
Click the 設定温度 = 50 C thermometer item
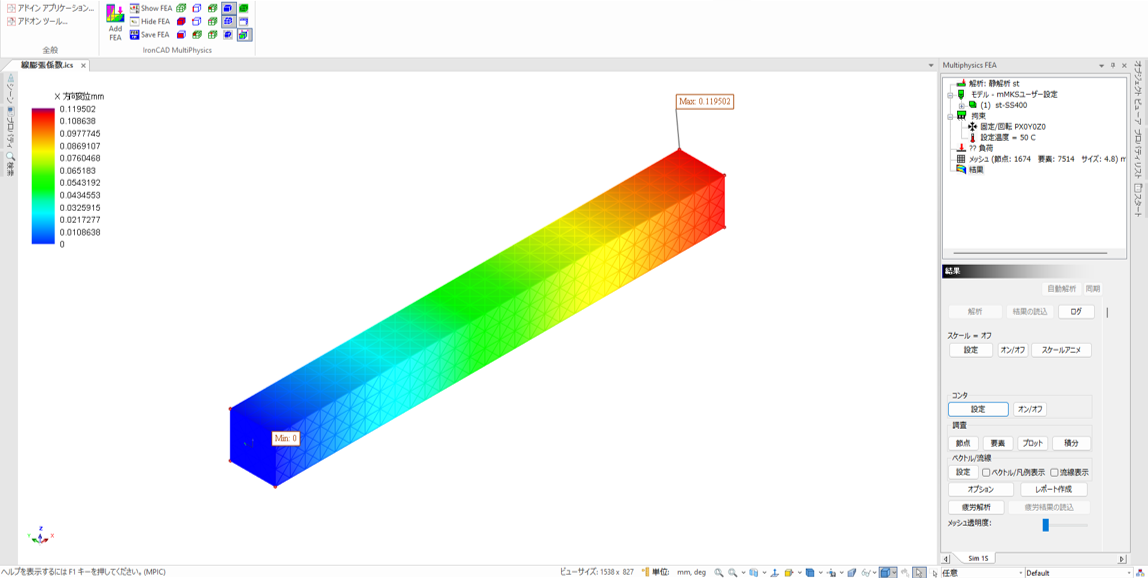(x=972, y=138)
